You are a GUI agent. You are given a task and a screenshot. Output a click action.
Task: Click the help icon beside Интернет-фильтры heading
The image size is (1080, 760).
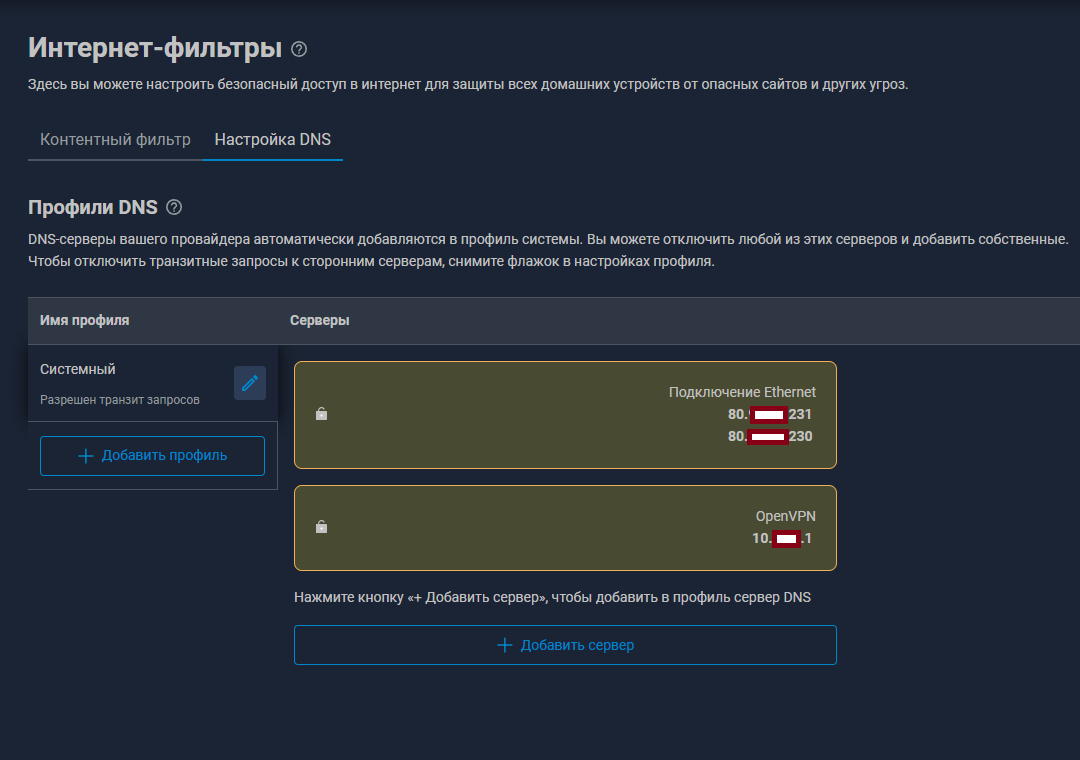coord(298,48)
